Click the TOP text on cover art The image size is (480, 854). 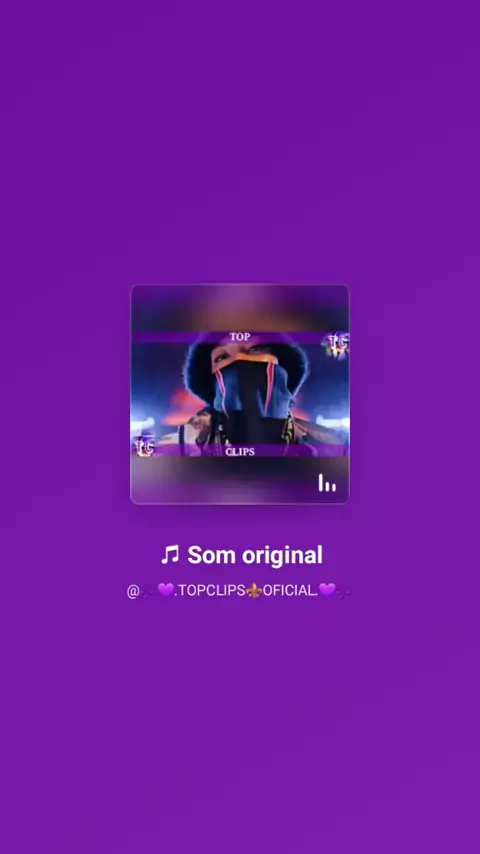pos(240,337)
